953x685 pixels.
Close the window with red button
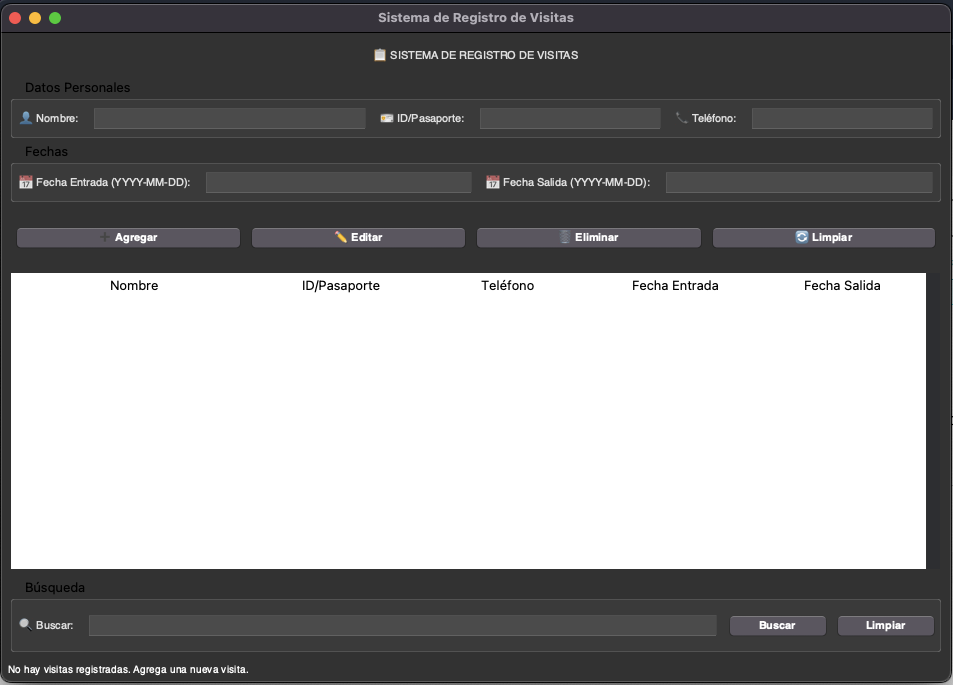click(x=15, y=18)
